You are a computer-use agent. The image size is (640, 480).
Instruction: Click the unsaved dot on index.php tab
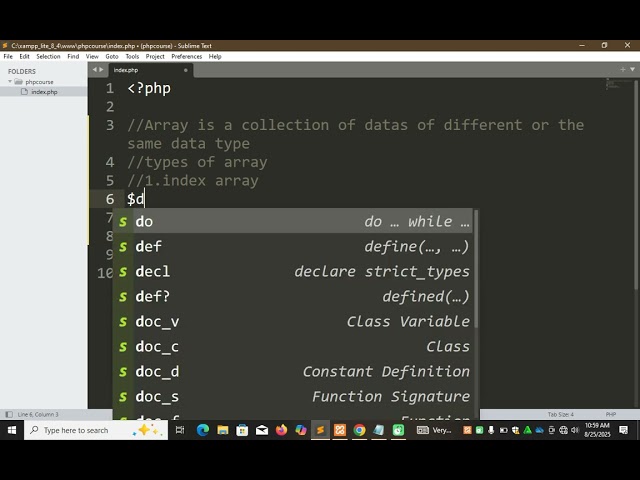(x=186, y=70)
